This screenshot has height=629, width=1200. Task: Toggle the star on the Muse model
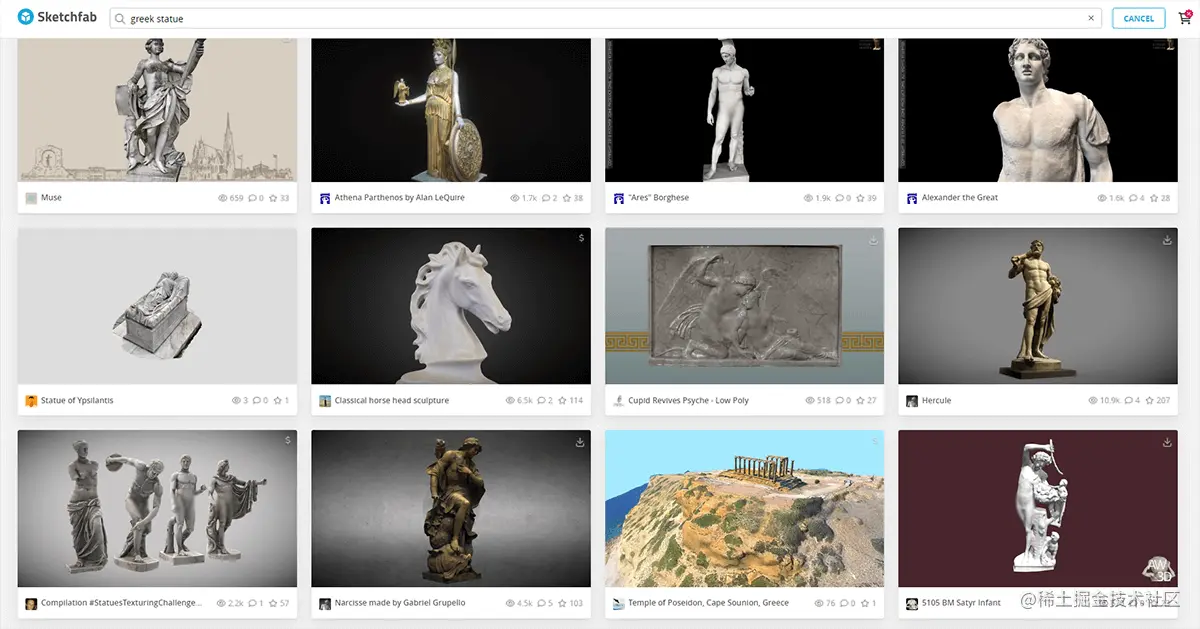271,197
